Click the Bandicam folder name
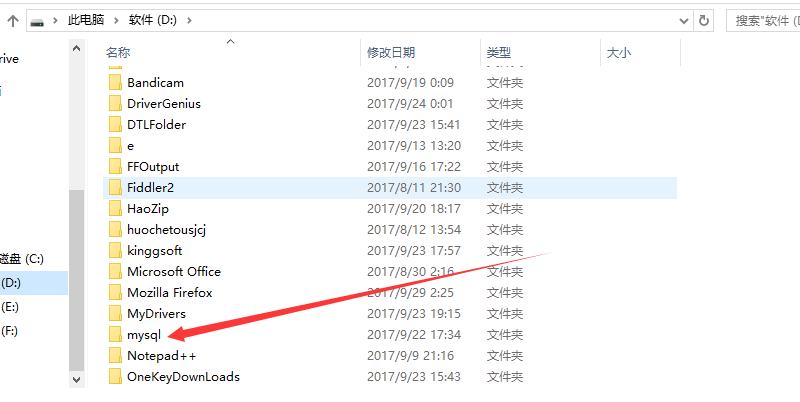The image size is (800, 402). (x=156, y=83)
